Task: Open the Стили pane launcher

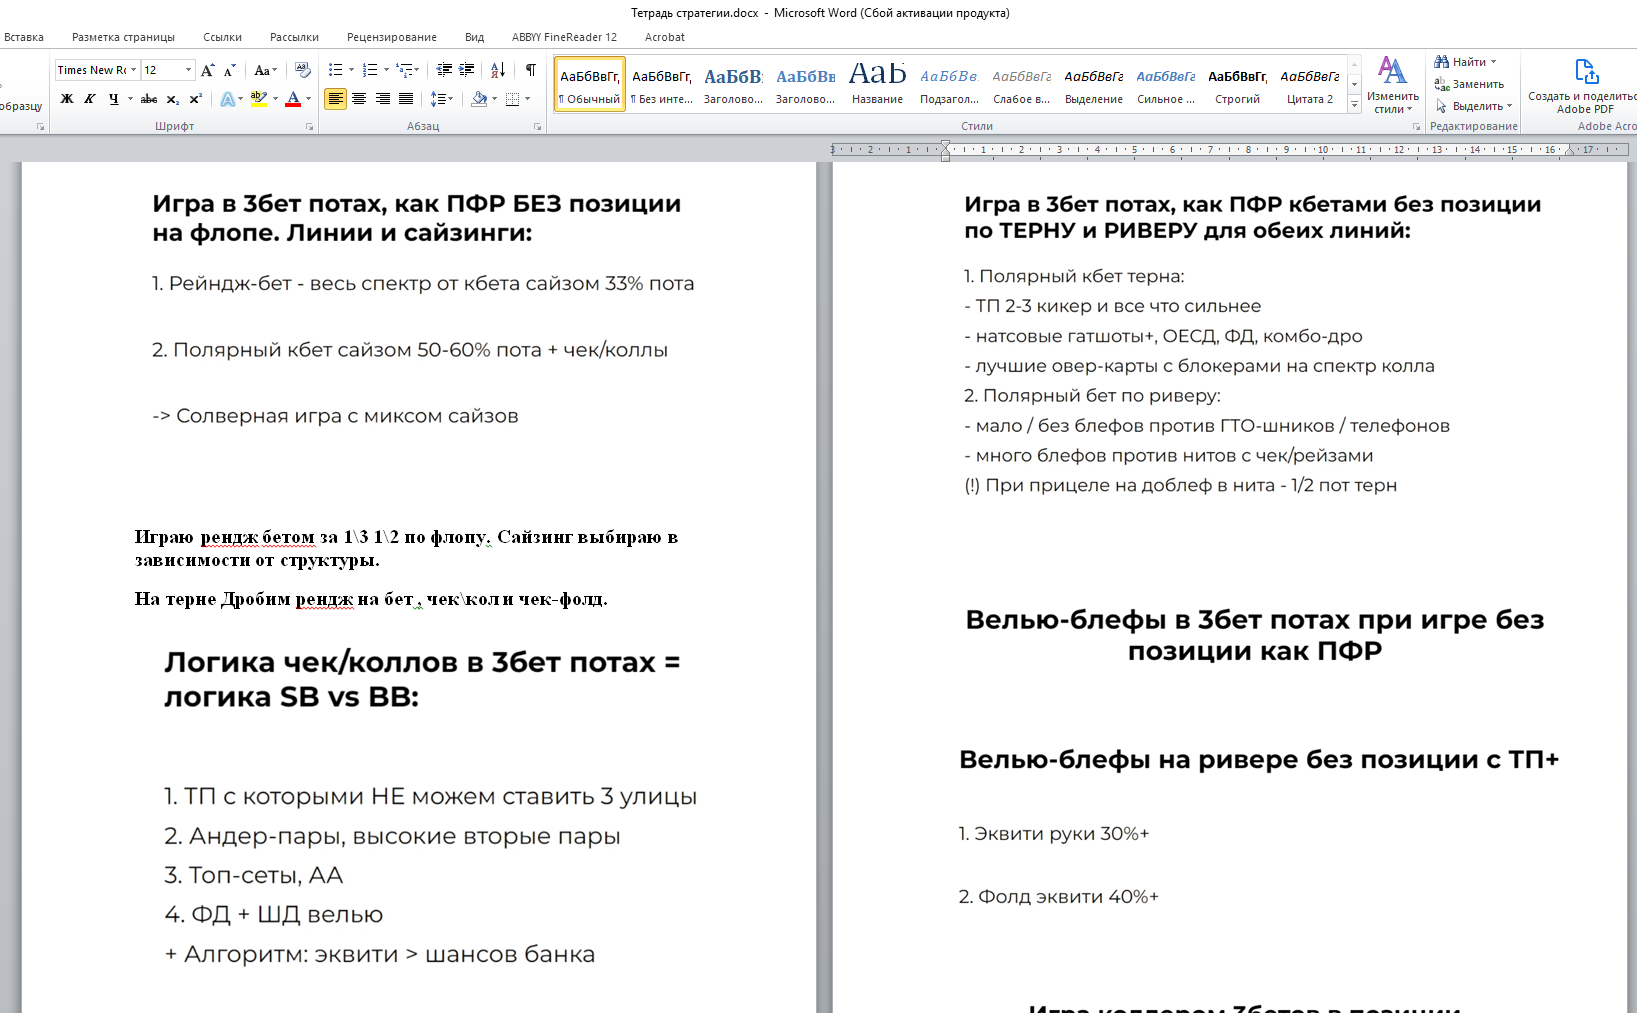Action: point(1416,127)
